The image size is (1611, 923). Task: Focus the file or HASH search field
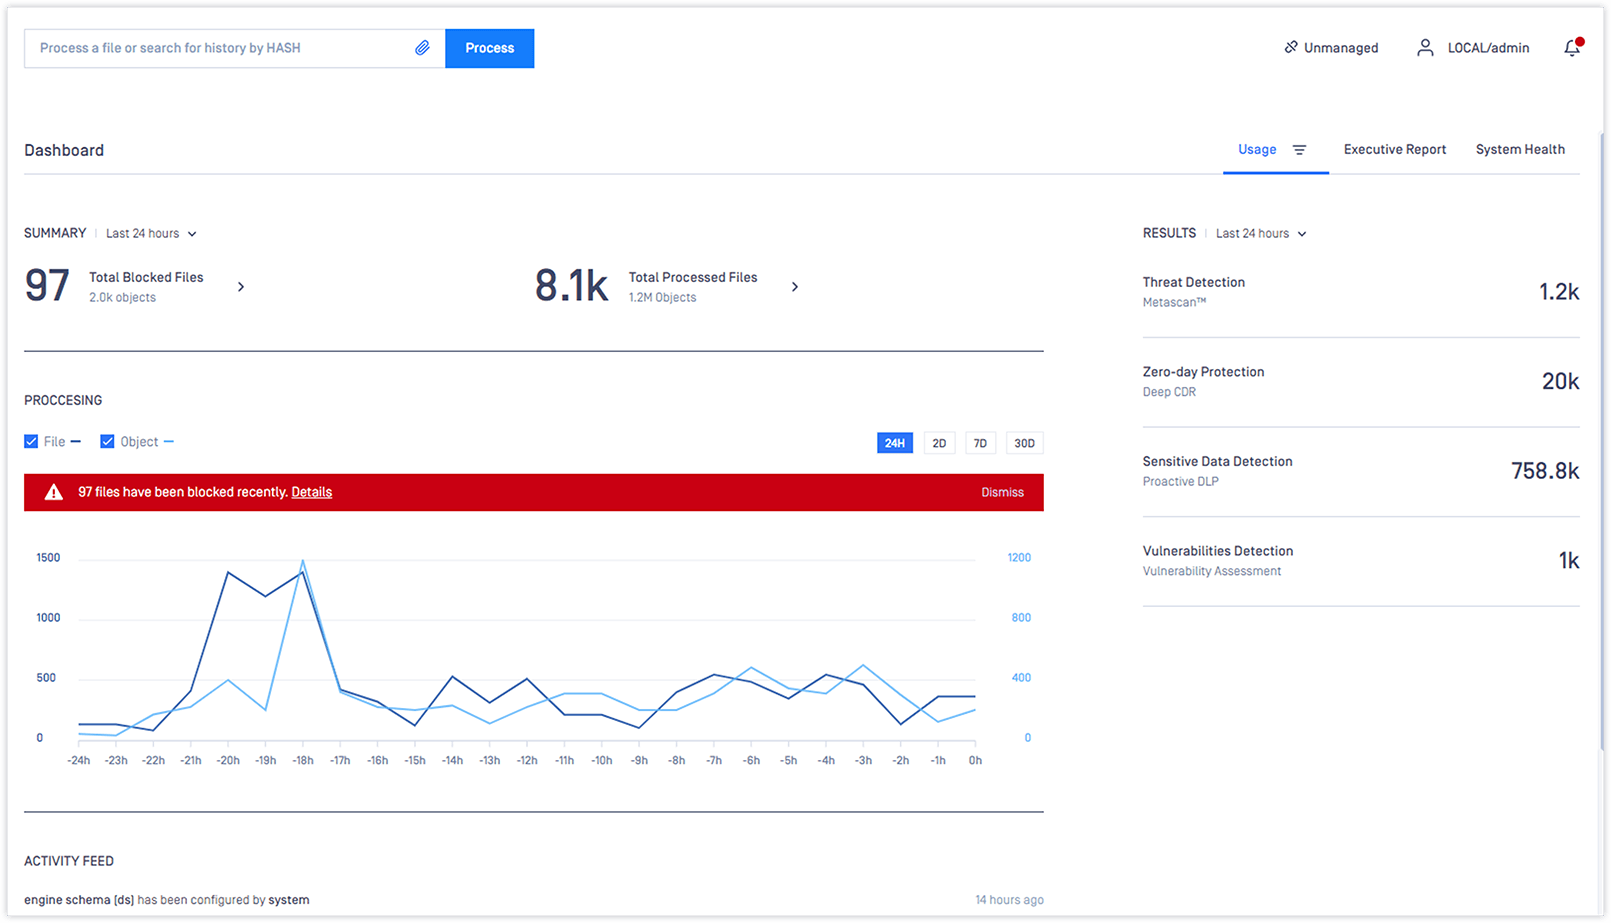click(220, 48)
